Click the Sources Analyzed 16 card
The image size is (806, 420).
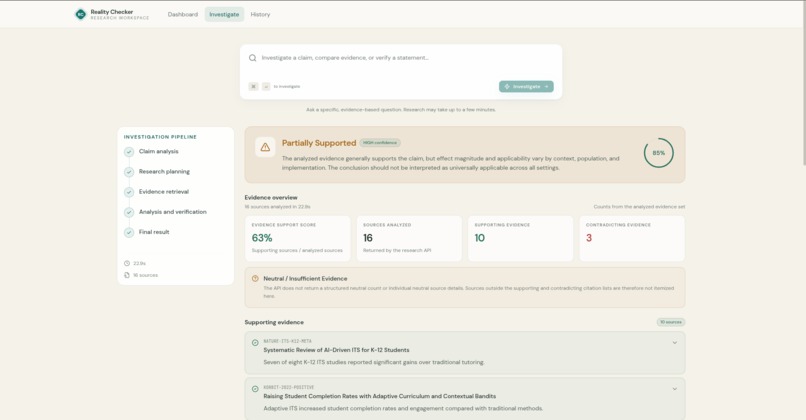[x=409, y=238]
